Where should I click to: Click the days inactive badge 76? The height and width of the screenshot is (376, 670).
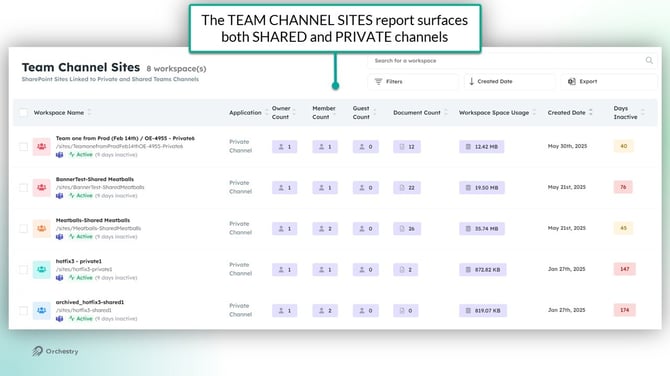pos(623,187)
